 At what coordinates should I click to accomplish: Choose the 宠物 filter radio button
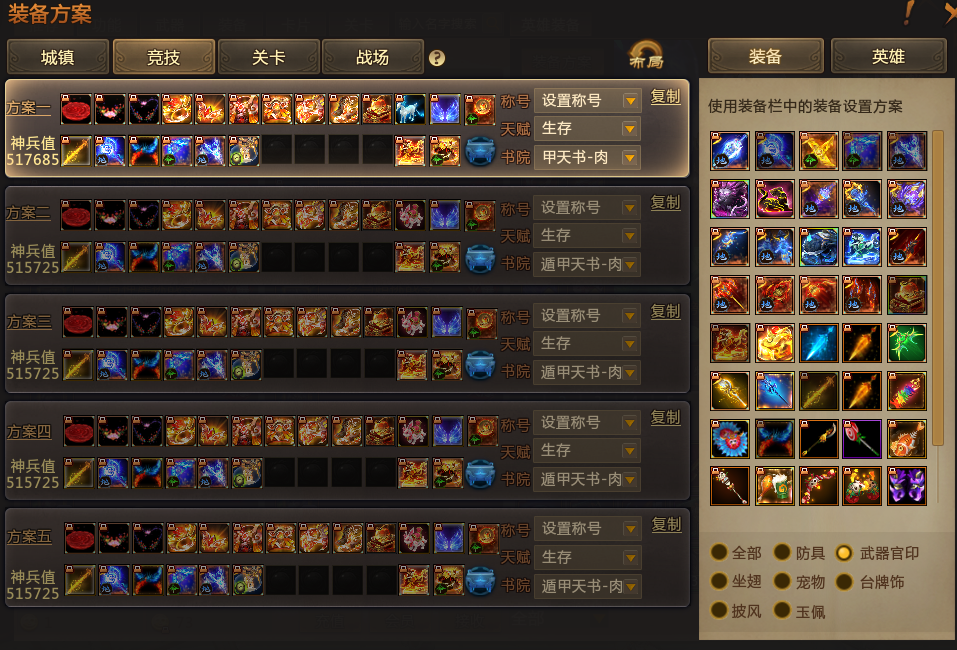click(x=782, y=581)
